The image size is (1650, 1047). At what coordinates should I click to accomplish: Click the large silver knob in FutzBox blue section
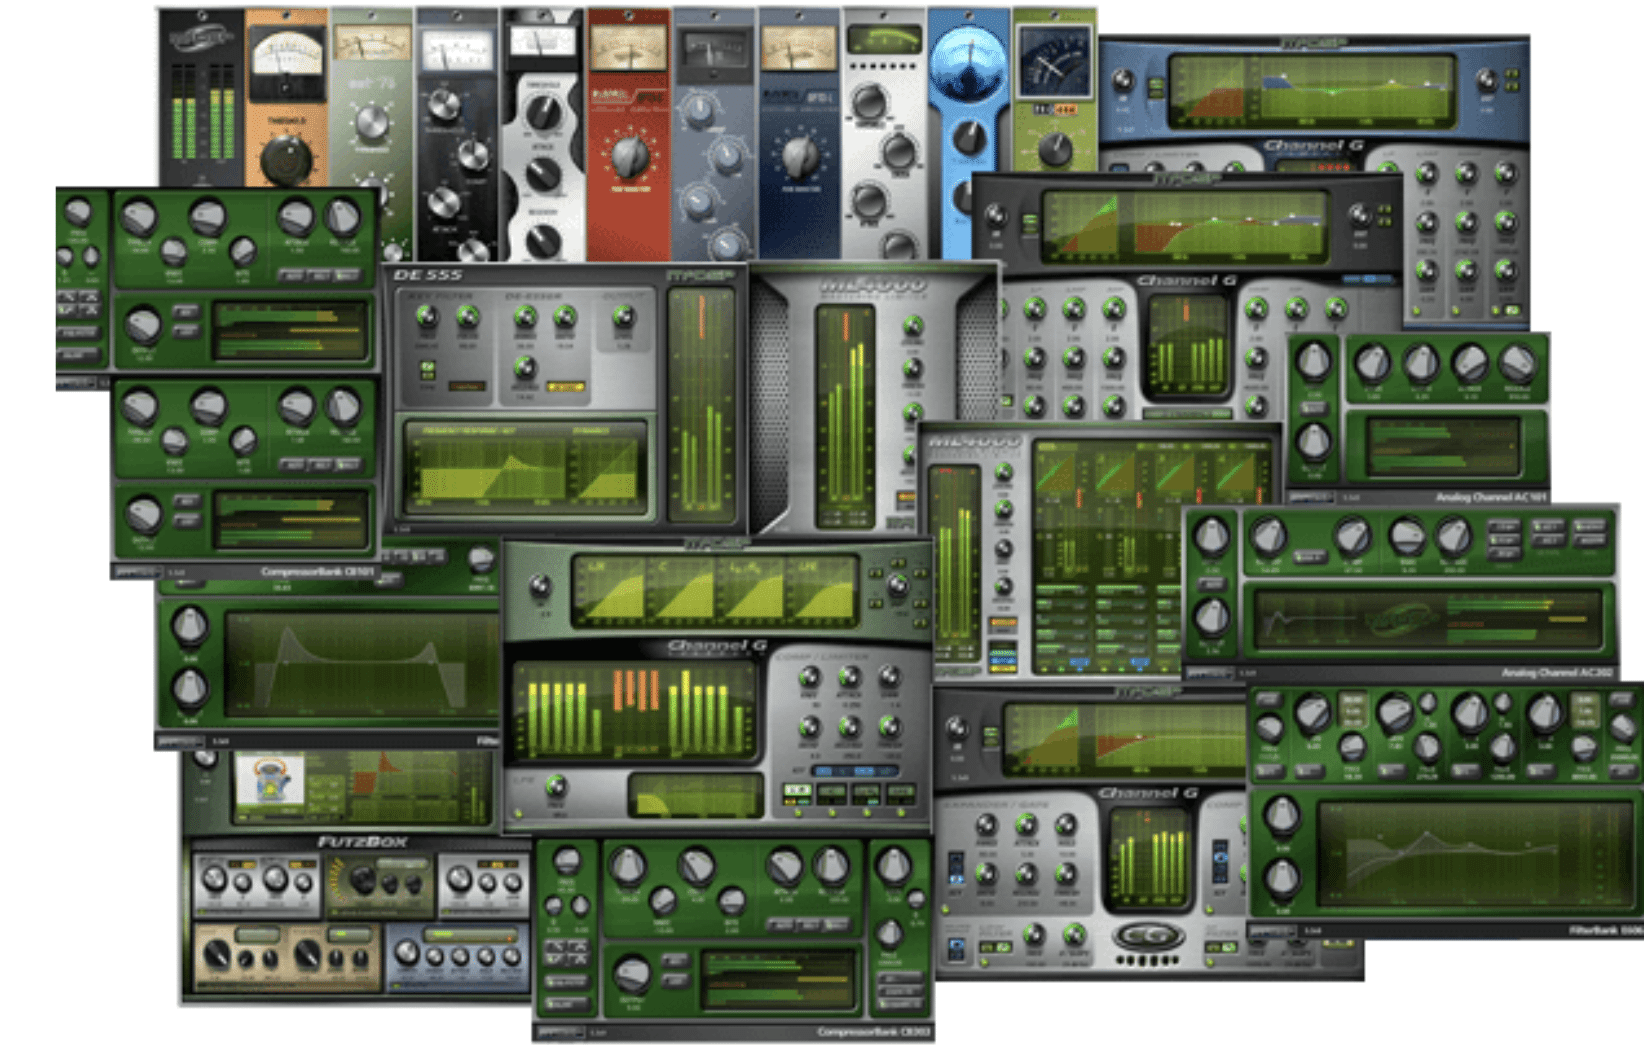click(408, 951)
